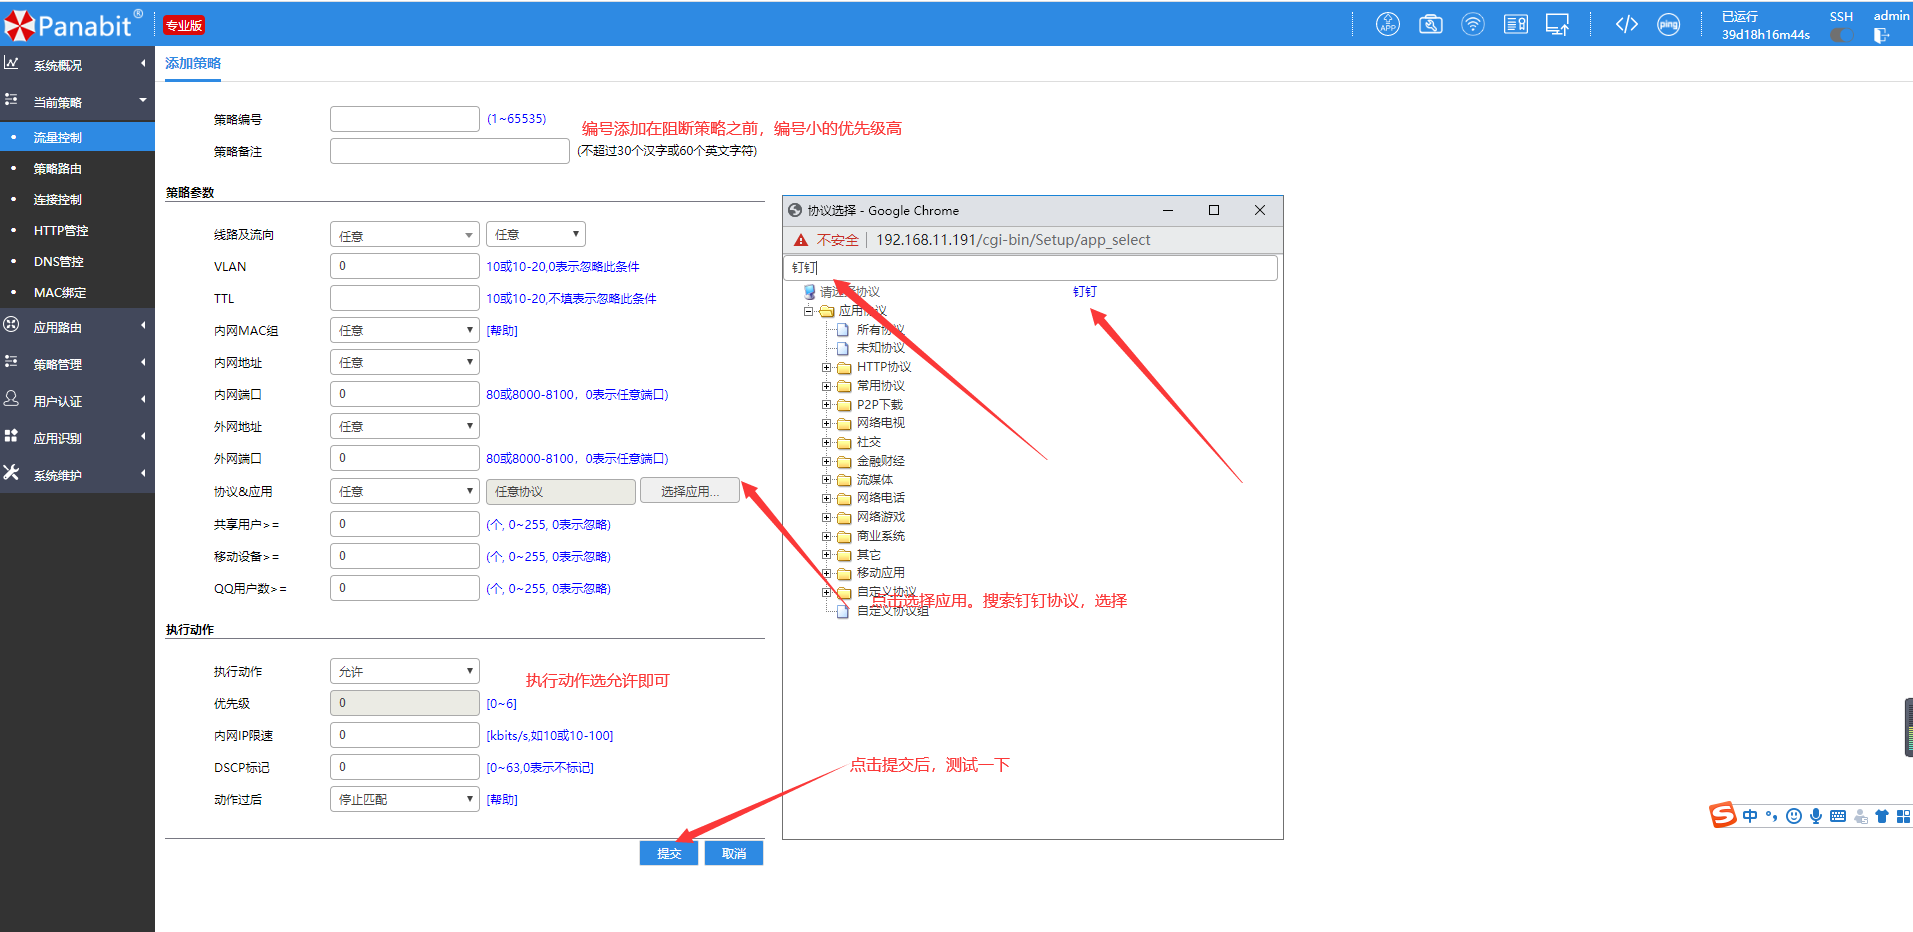Open Sogou toolbox grid icon
This screenshot has height=932, width=1913.
pos(1903,816)
